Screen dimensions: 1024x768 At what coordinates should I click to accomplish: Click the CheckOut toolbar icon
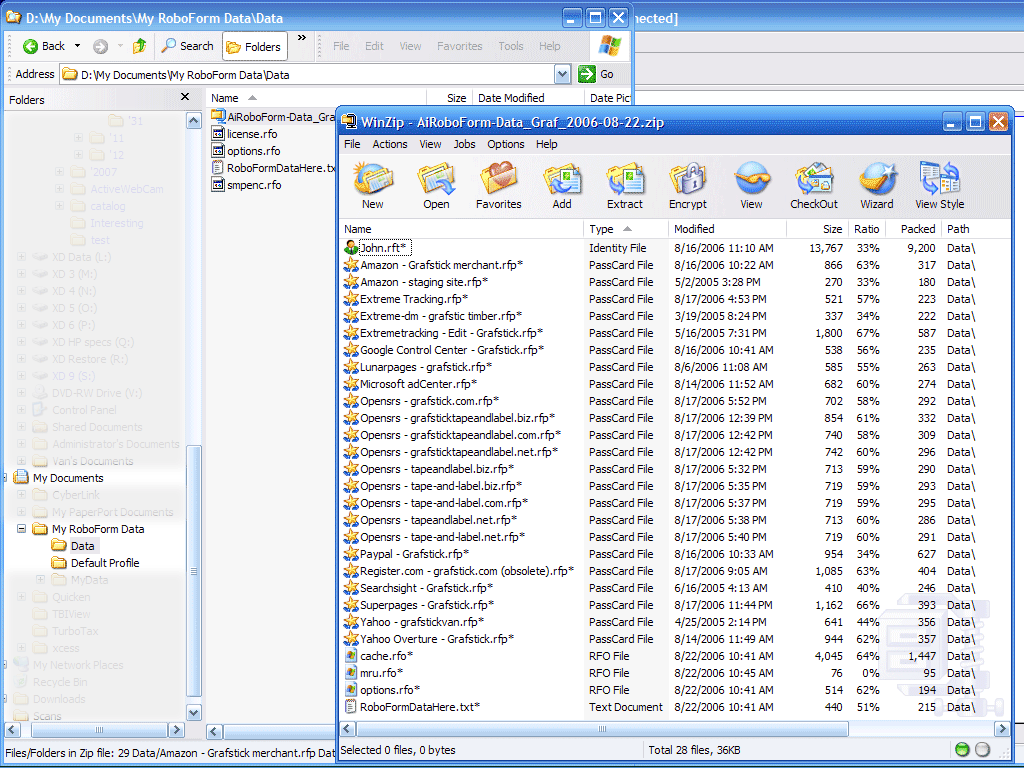814,185
